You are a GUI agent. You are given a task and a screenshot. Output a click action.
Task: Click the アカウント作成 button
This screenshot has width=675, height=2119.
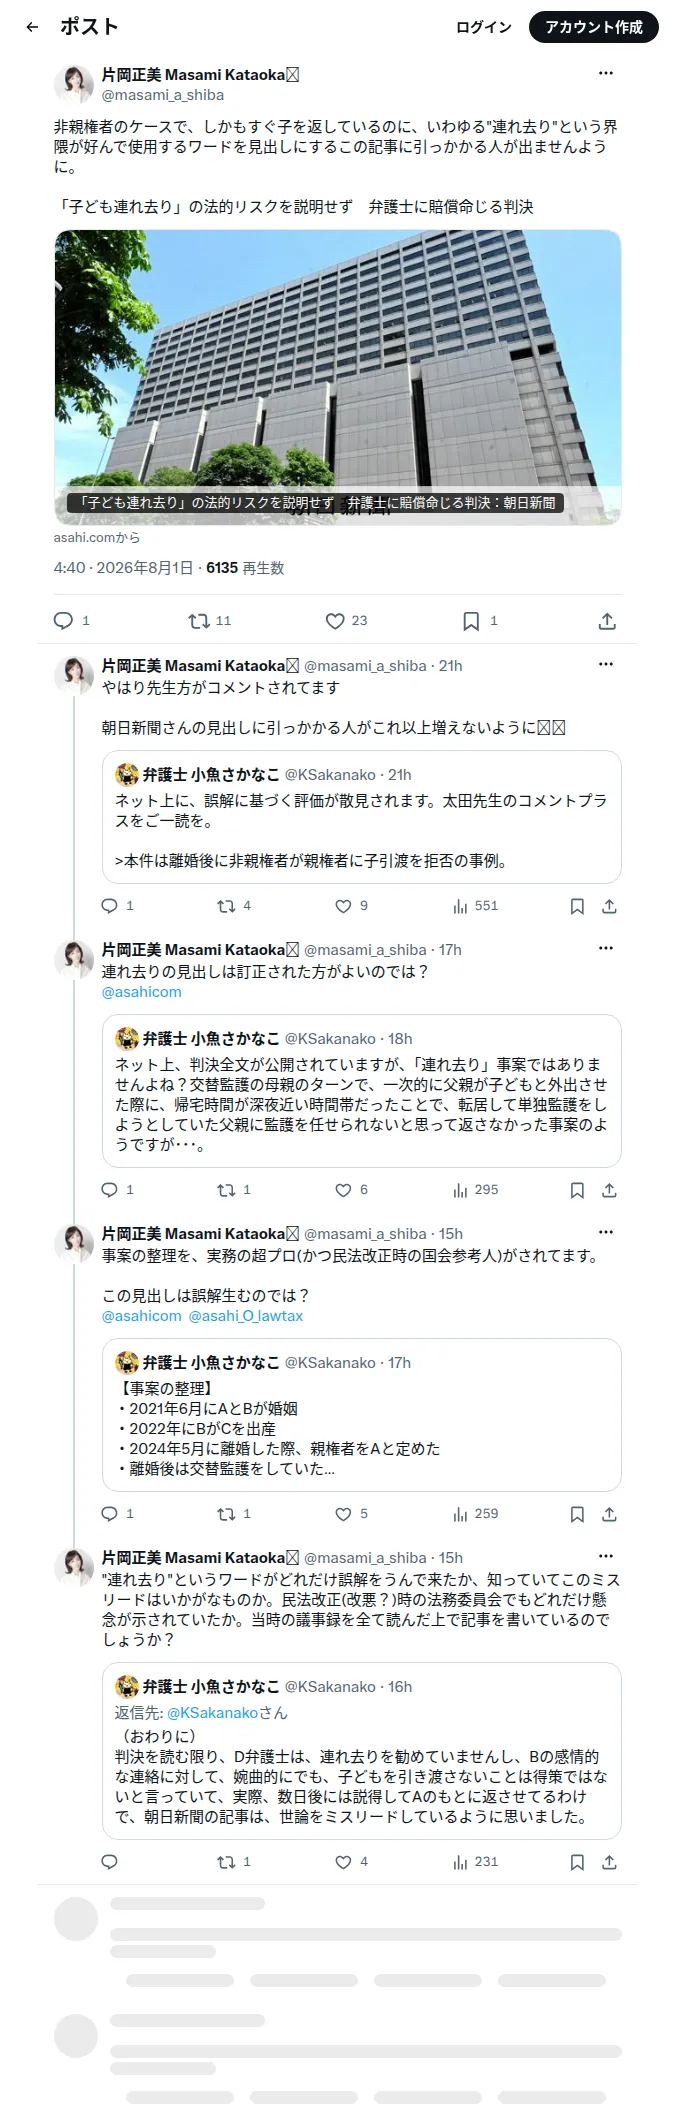pyautogui.click(x=593, y=27)
